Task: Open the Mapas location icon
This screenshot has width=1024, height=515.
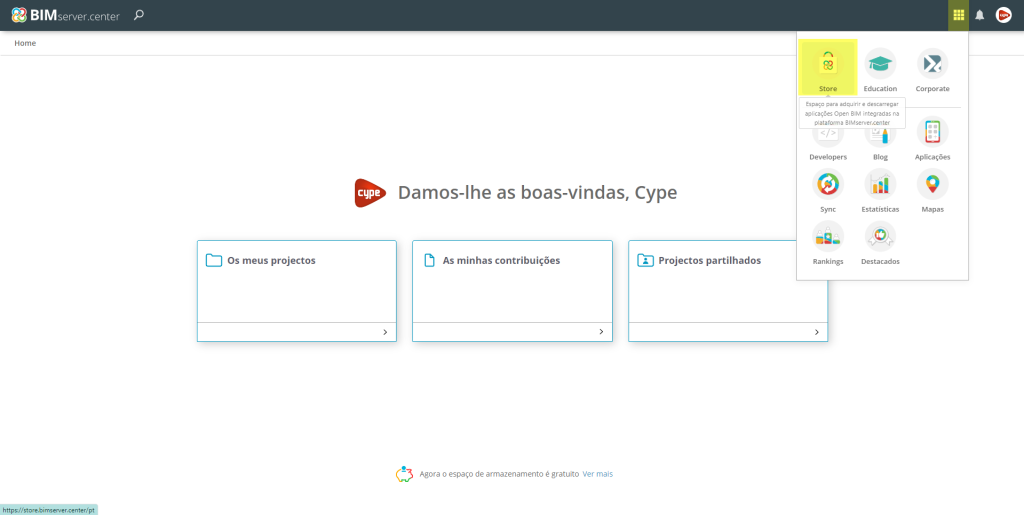Action: click(x=932, y=184)
